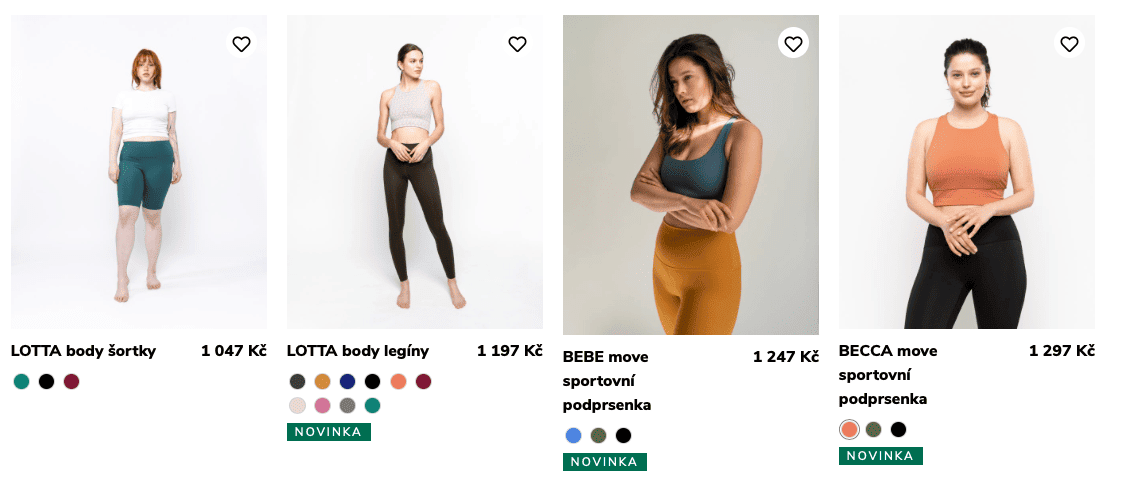Open BEBE move sportovní podprsenka title
The image size is (1123, 480).
tap(607, 381)
